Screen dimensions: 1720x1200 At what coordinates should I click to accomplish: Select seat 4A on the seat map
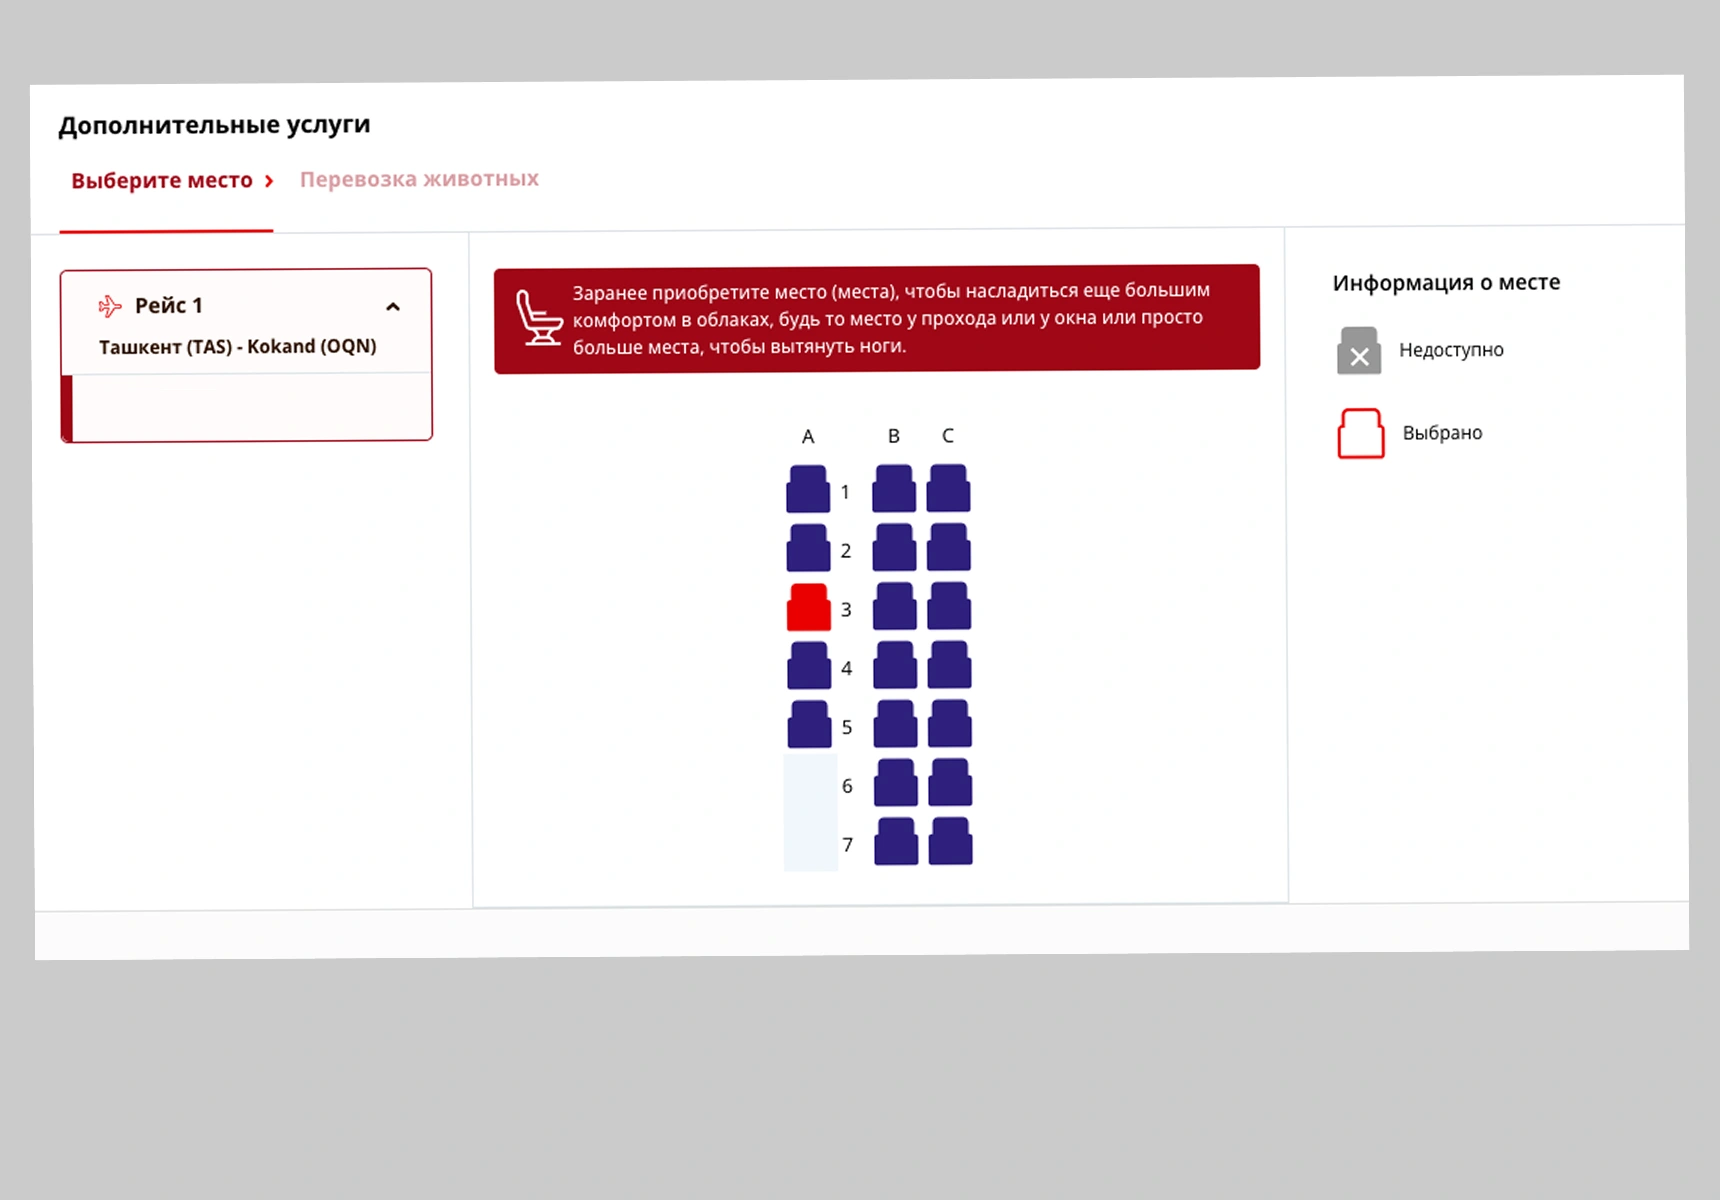tap(809, 665)
